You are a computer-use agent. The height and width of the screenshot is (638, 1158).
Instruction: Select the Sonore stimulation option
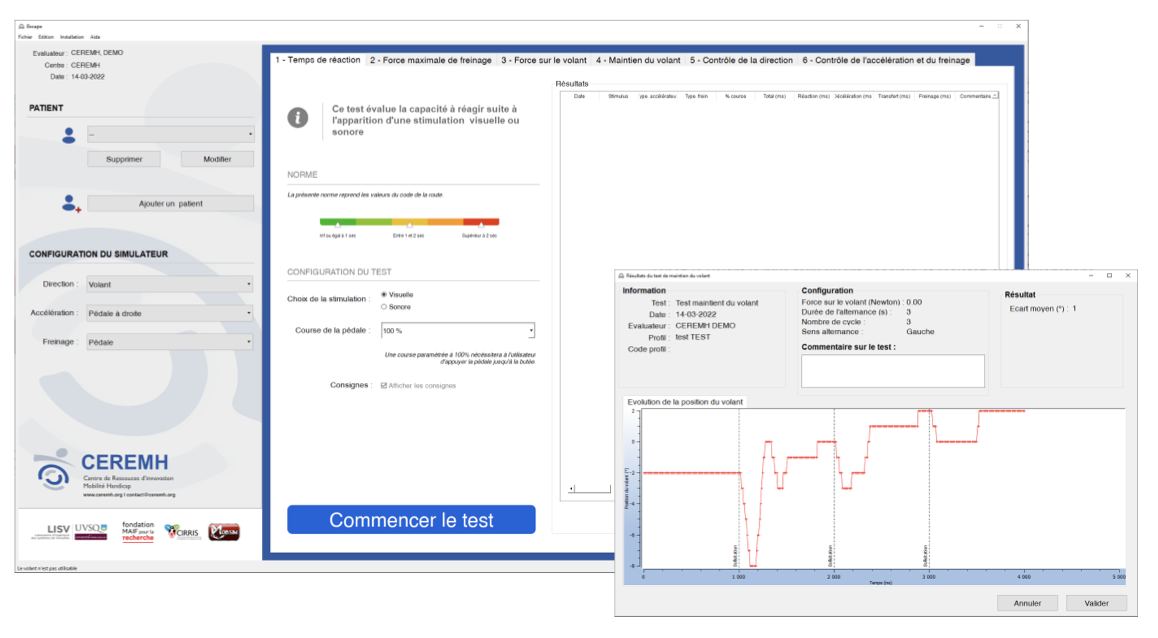[x=384, y=307]
